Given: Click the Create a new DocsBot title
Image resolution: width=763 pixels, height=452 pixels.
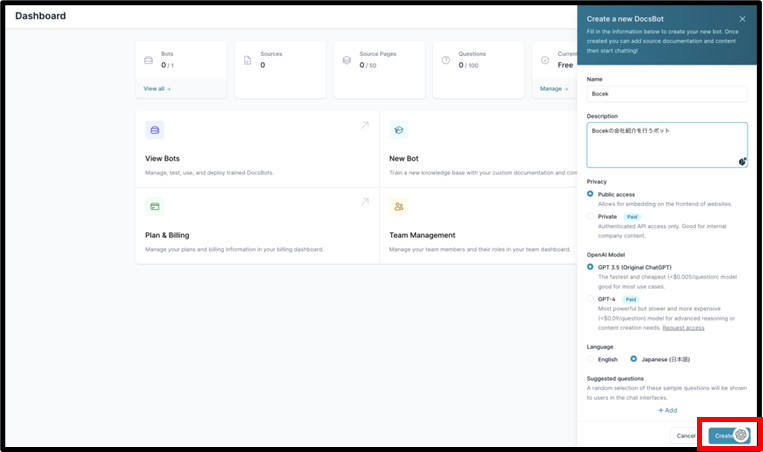Looking at the screenshot, I should pyautogui.click(x=625, y=19).
